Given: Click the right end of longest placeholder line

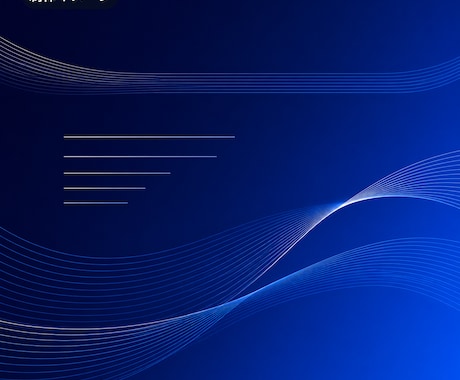Looking at the screenshot, I should 232,137.
